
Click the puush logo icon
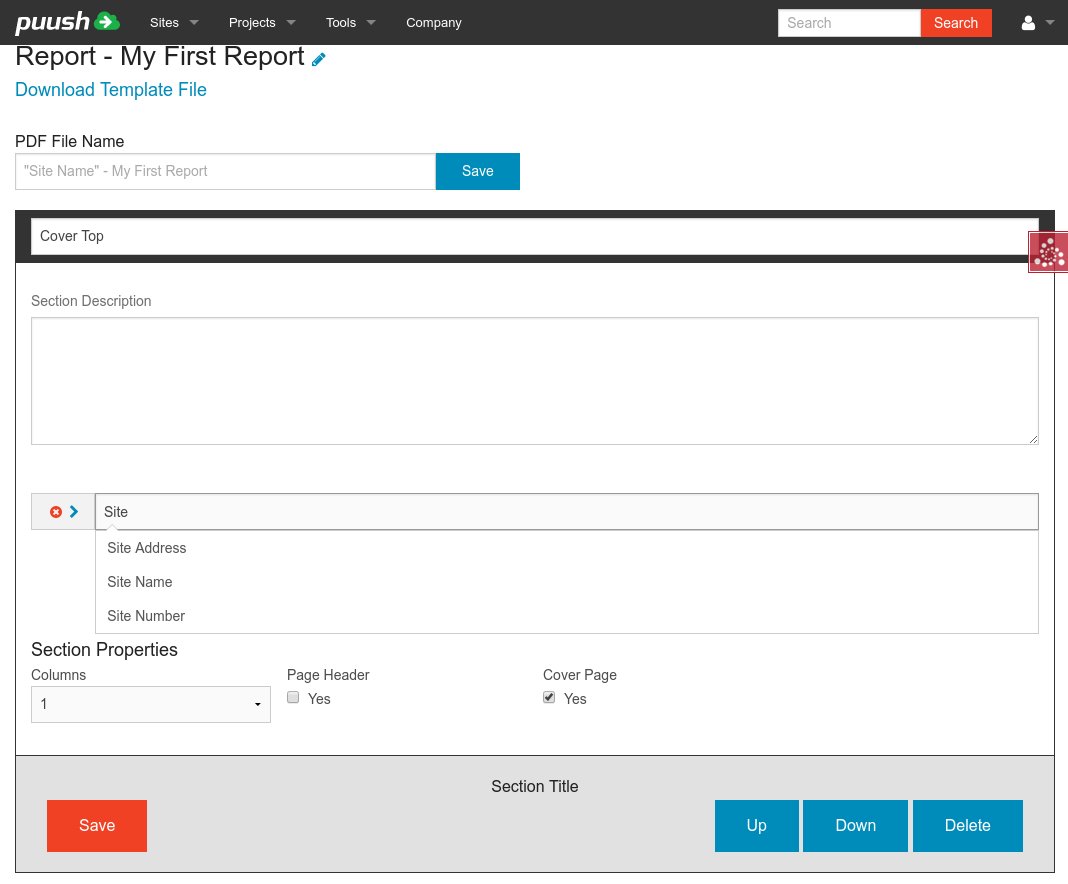pyautogui.click(x=67, y=22)
